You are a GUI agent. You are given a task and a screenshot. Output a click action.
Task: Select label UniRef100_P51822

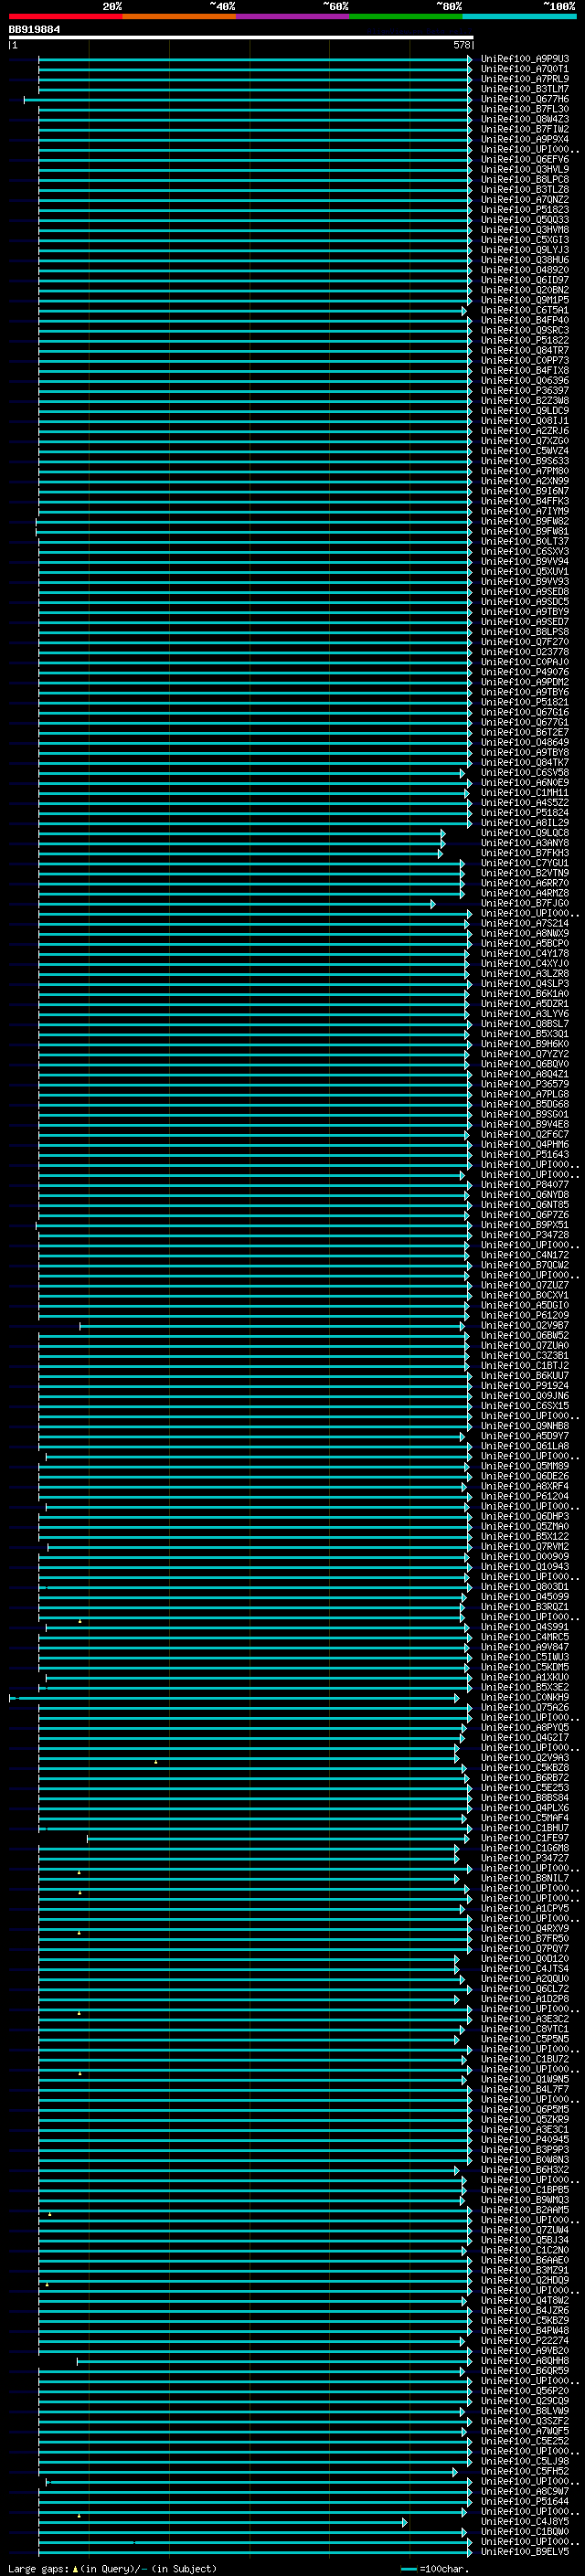[x=525, y=340]
